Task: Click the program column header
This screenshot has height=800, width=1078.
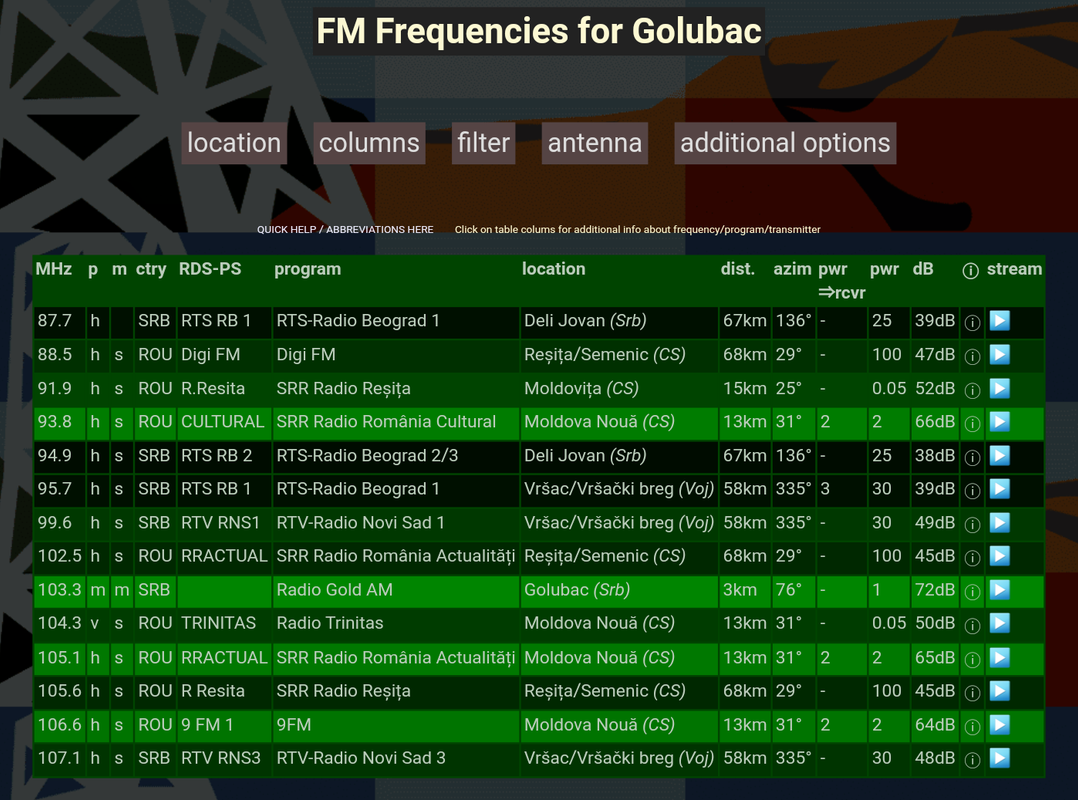Action: 307,269
